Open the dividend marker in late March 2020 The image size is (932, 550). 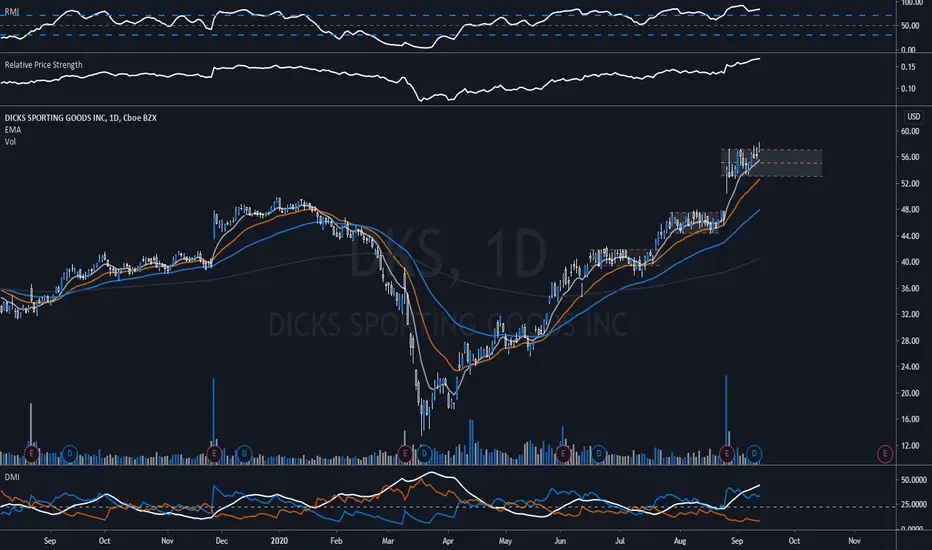click(424, 454)
